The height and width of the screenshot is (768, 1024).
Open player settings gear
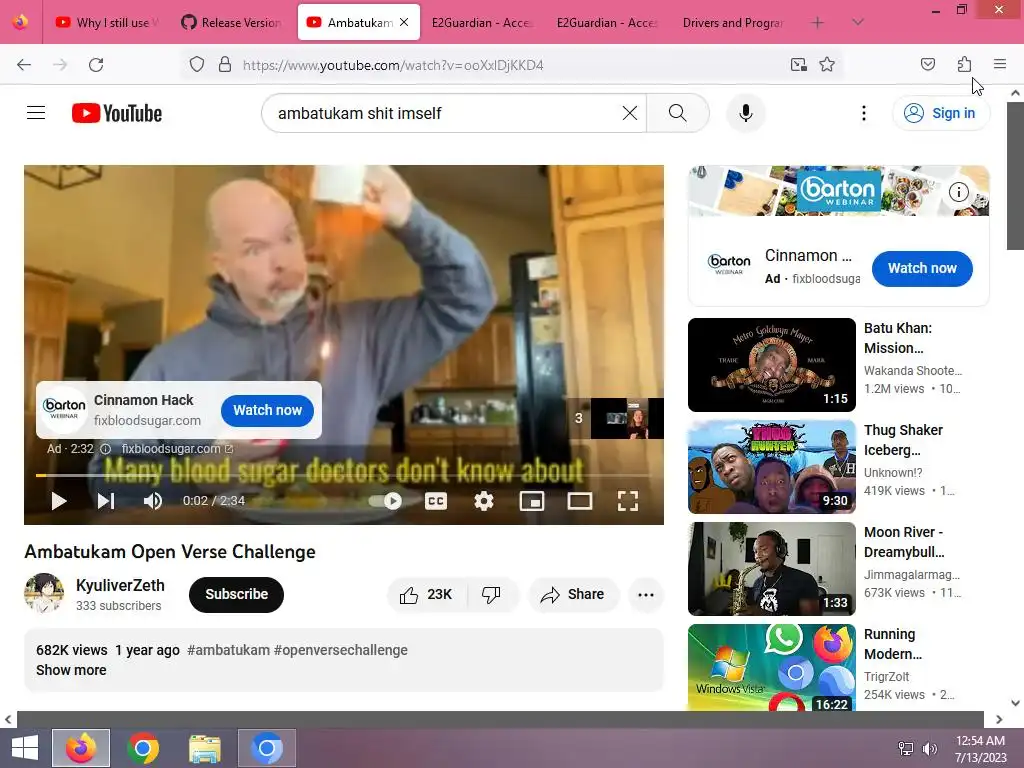coord(483,501)
